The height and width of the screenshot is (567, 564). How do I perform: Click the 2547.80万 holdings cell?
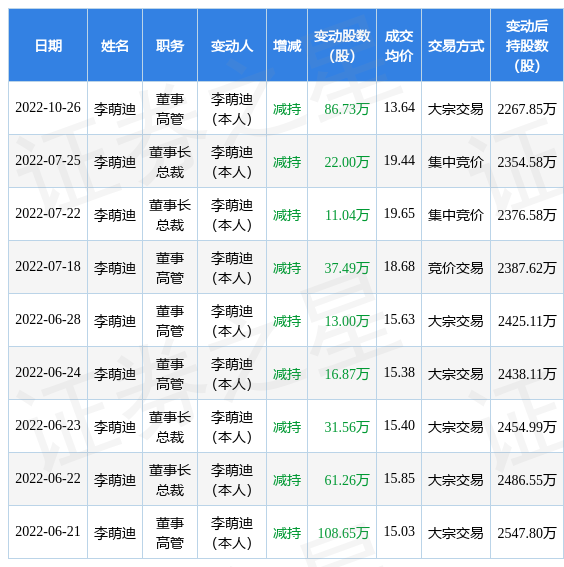point(527,533)
